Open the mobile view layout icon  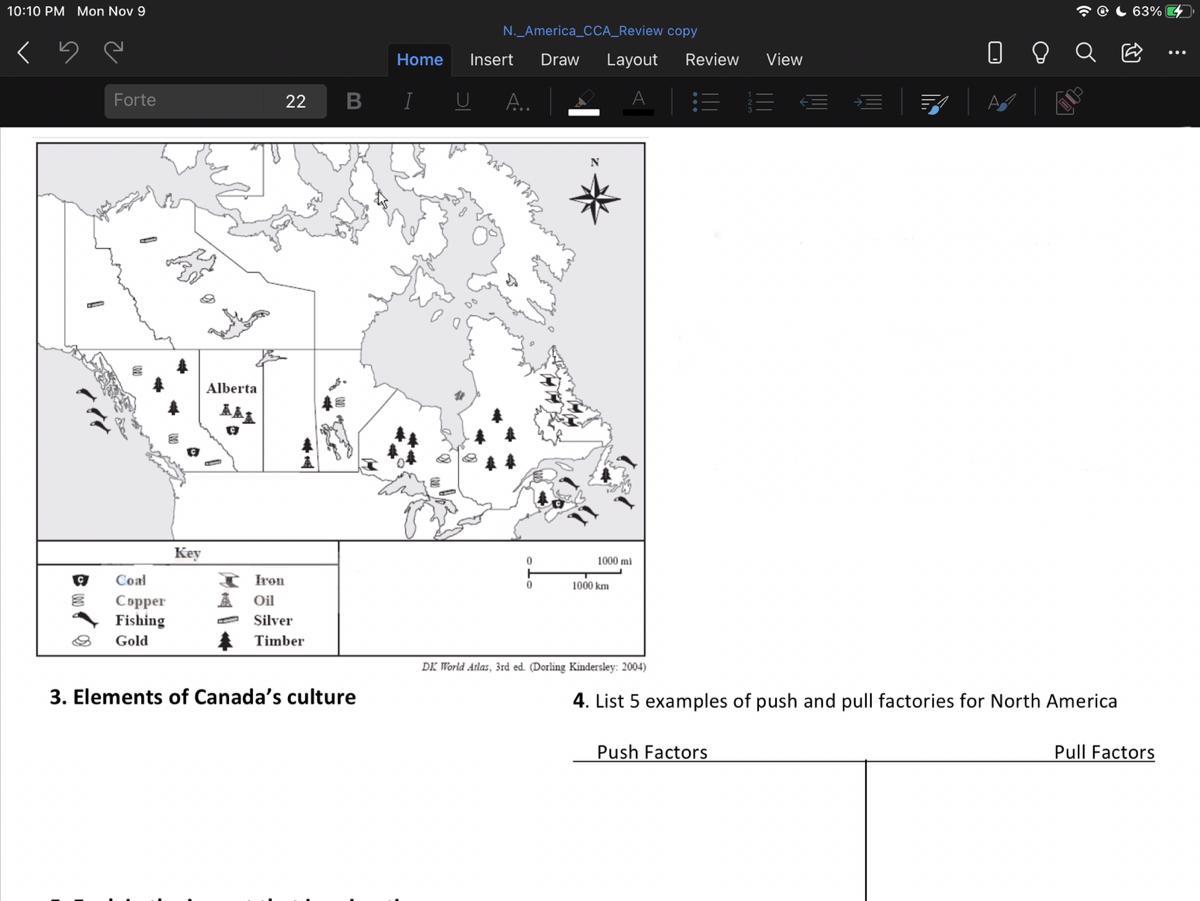[994, 53]
